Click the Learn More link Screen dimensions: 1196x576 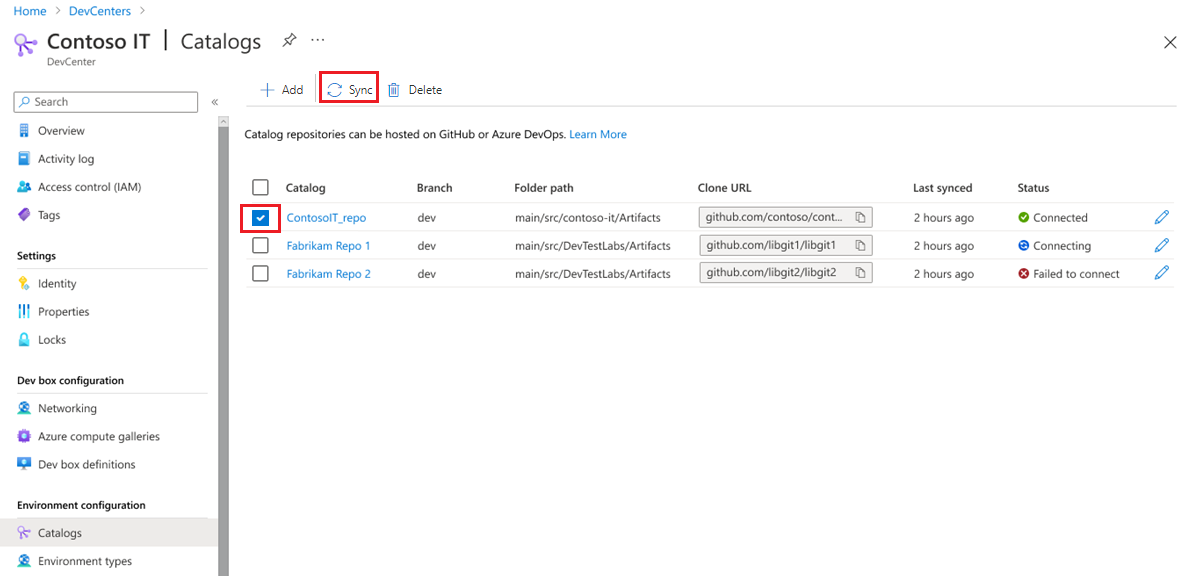pyautogui.click(x=598, y=134)
